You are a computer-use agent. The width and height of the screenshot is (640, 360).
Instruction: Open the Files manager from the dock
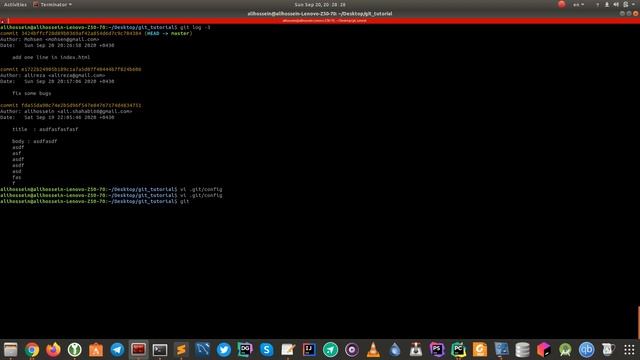click(x=11, y=350)
